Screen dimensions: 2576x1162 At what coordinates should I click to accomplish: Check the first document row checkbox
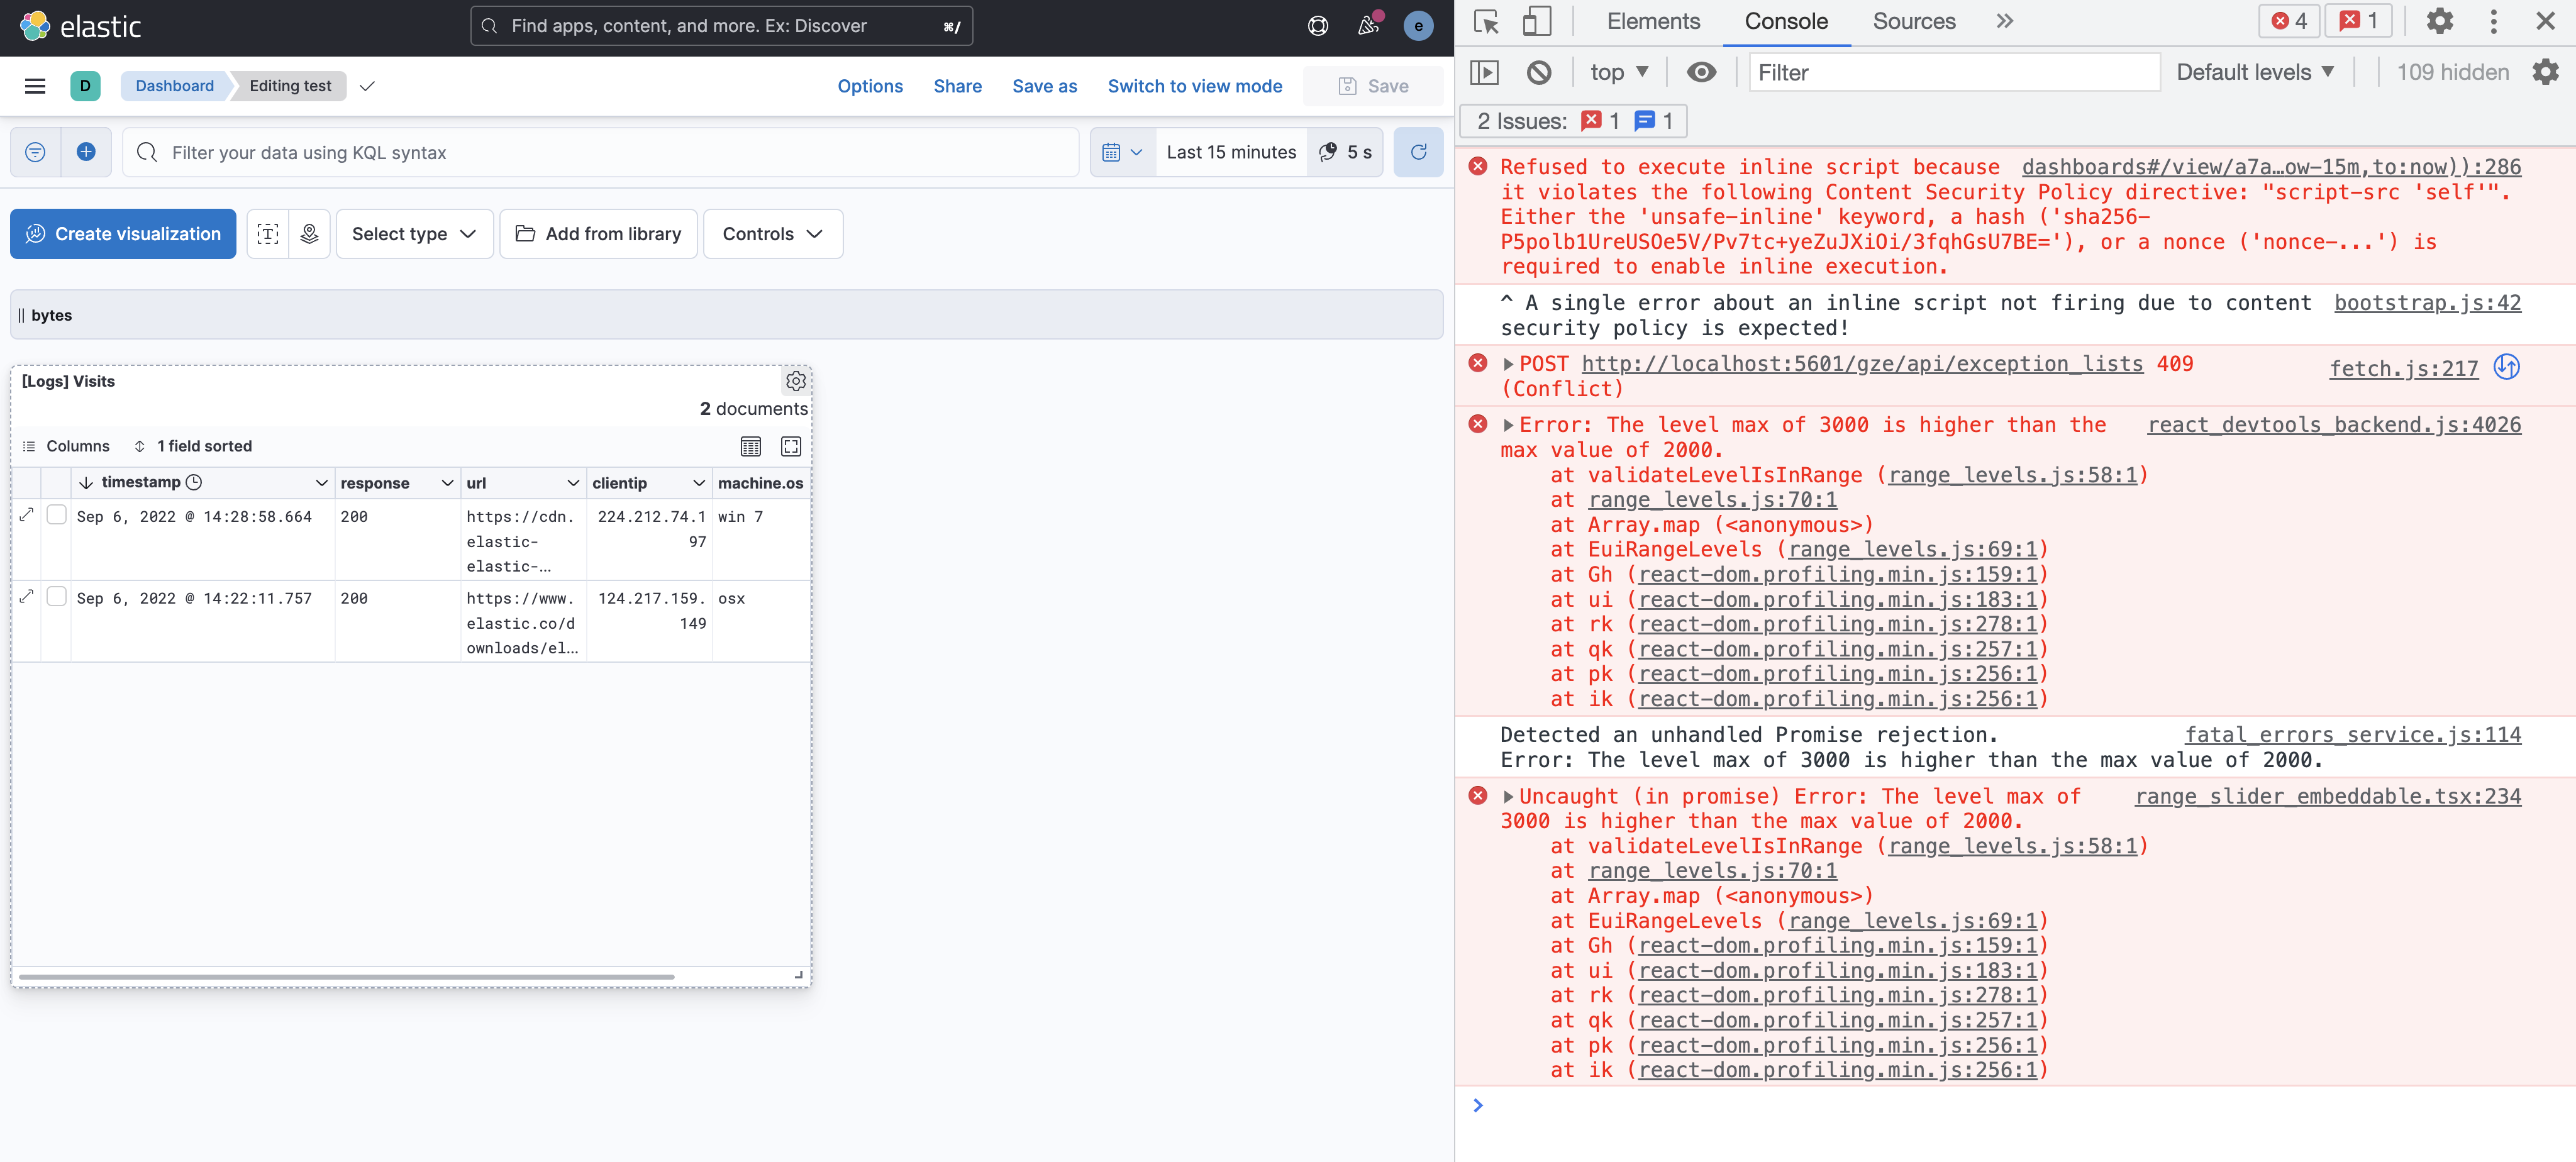pos(57,514)
